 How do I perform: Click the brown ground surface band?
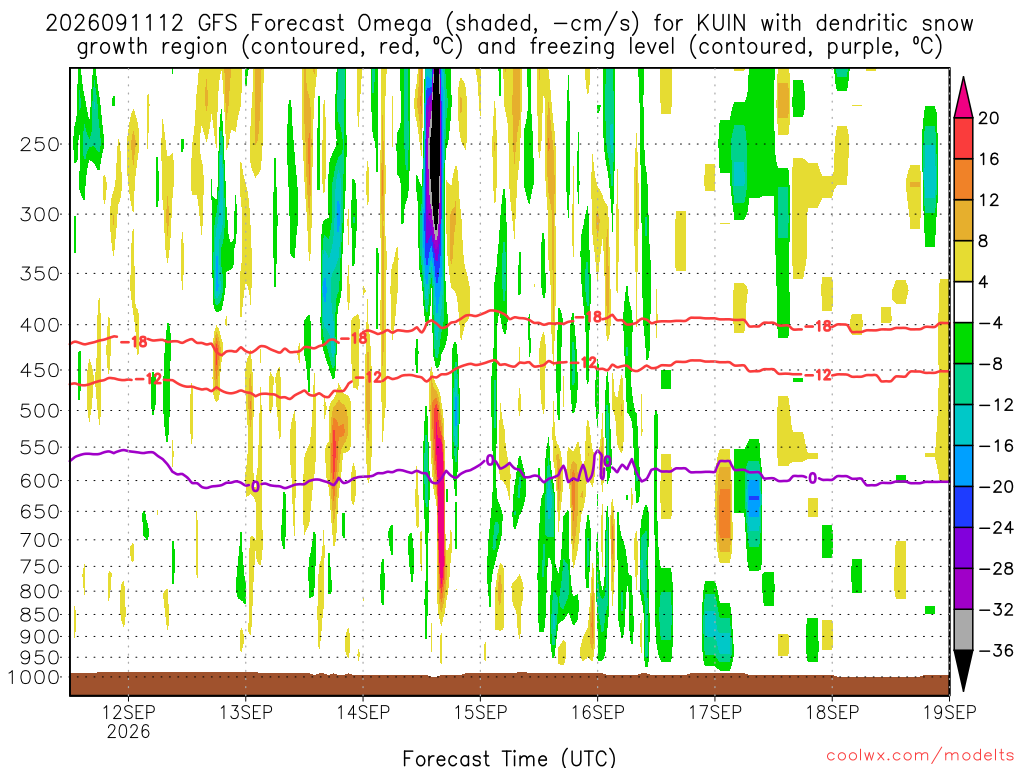coord(509,684)
